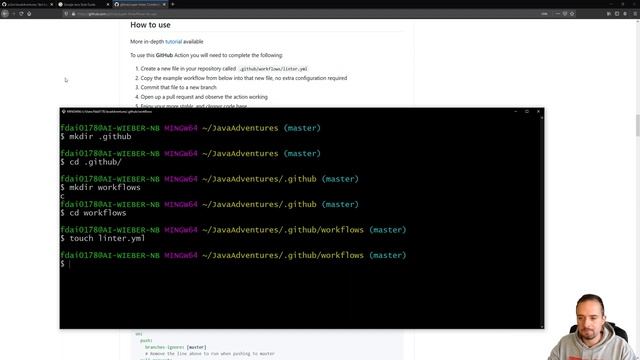Maximize the MINGW64 terminal window
This screenshot has height=360, width=640.
tap(527, 111)
